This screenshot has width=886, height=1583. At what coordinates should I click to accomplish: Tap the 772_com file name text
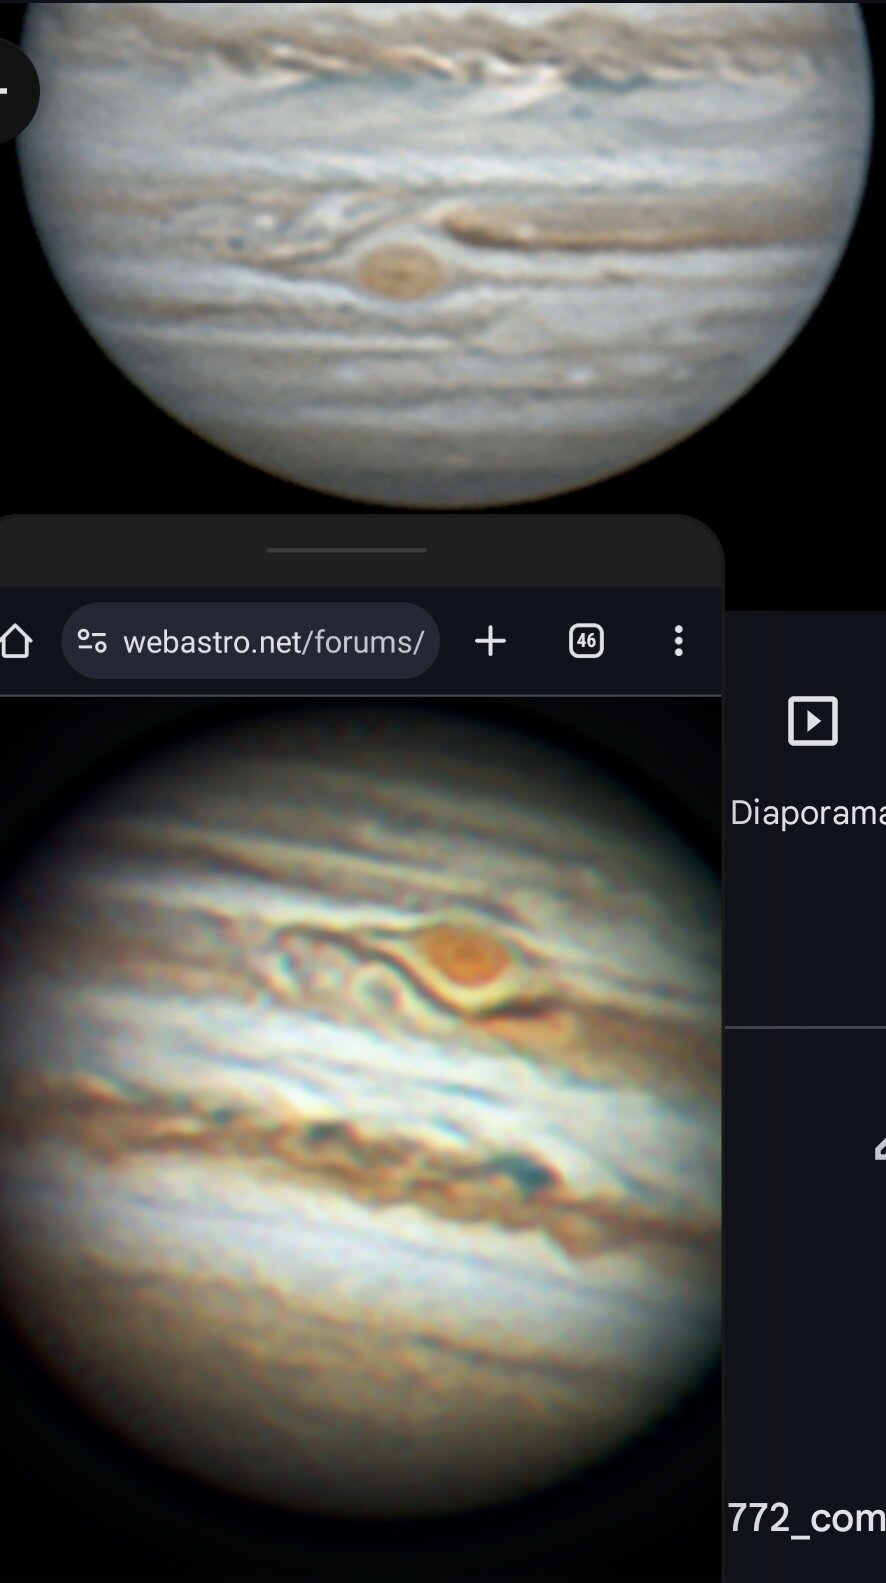[806, 1517]
